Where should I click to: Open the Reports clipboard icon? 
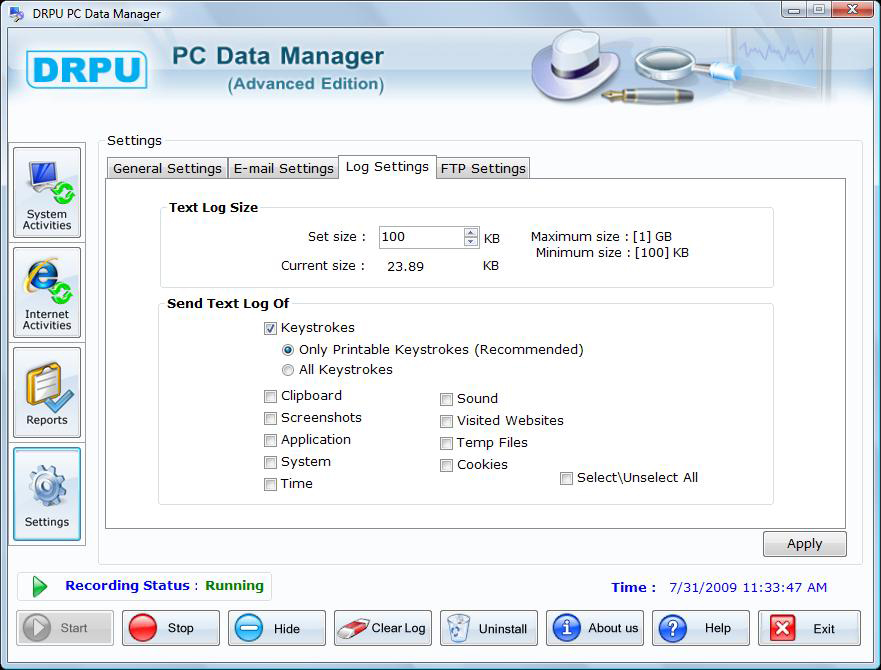[47, 393]
